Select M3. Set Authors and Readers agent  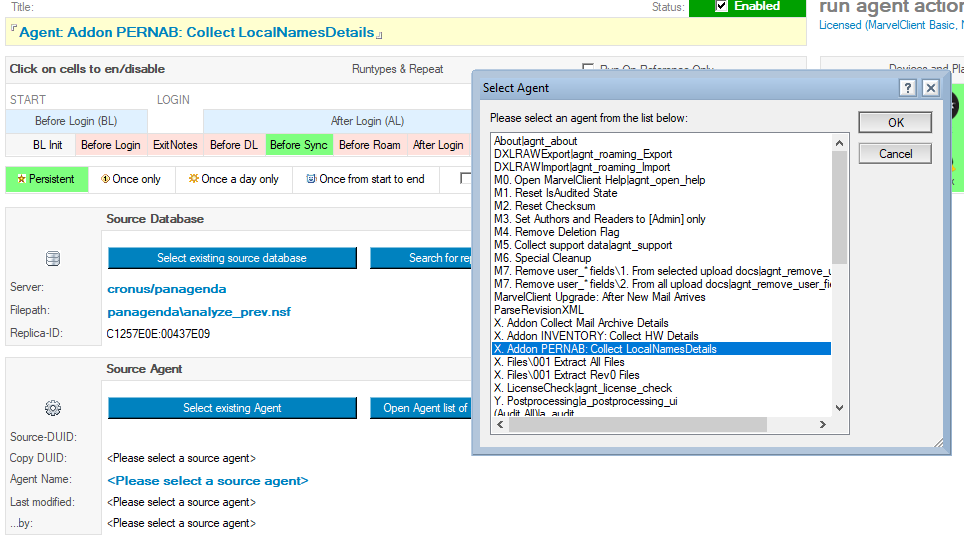(662, 218)
